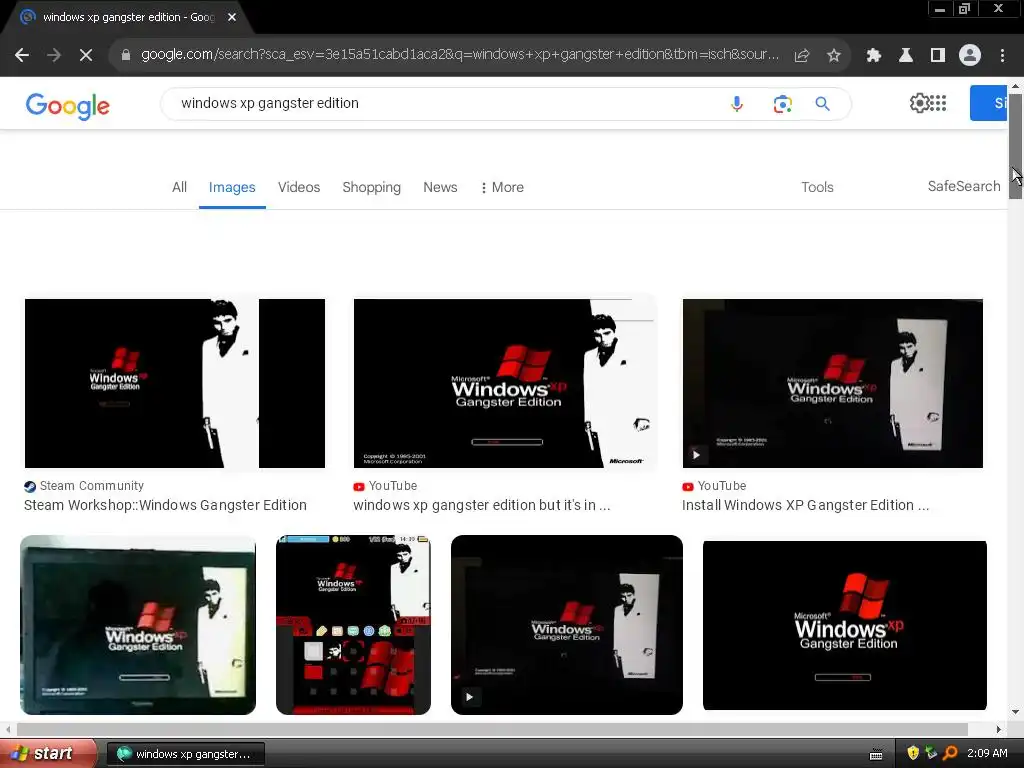The image size is (1024, 768).
Task: Switch to the Shopping tab
Action: pyautogui.click(x=372, y=187)
